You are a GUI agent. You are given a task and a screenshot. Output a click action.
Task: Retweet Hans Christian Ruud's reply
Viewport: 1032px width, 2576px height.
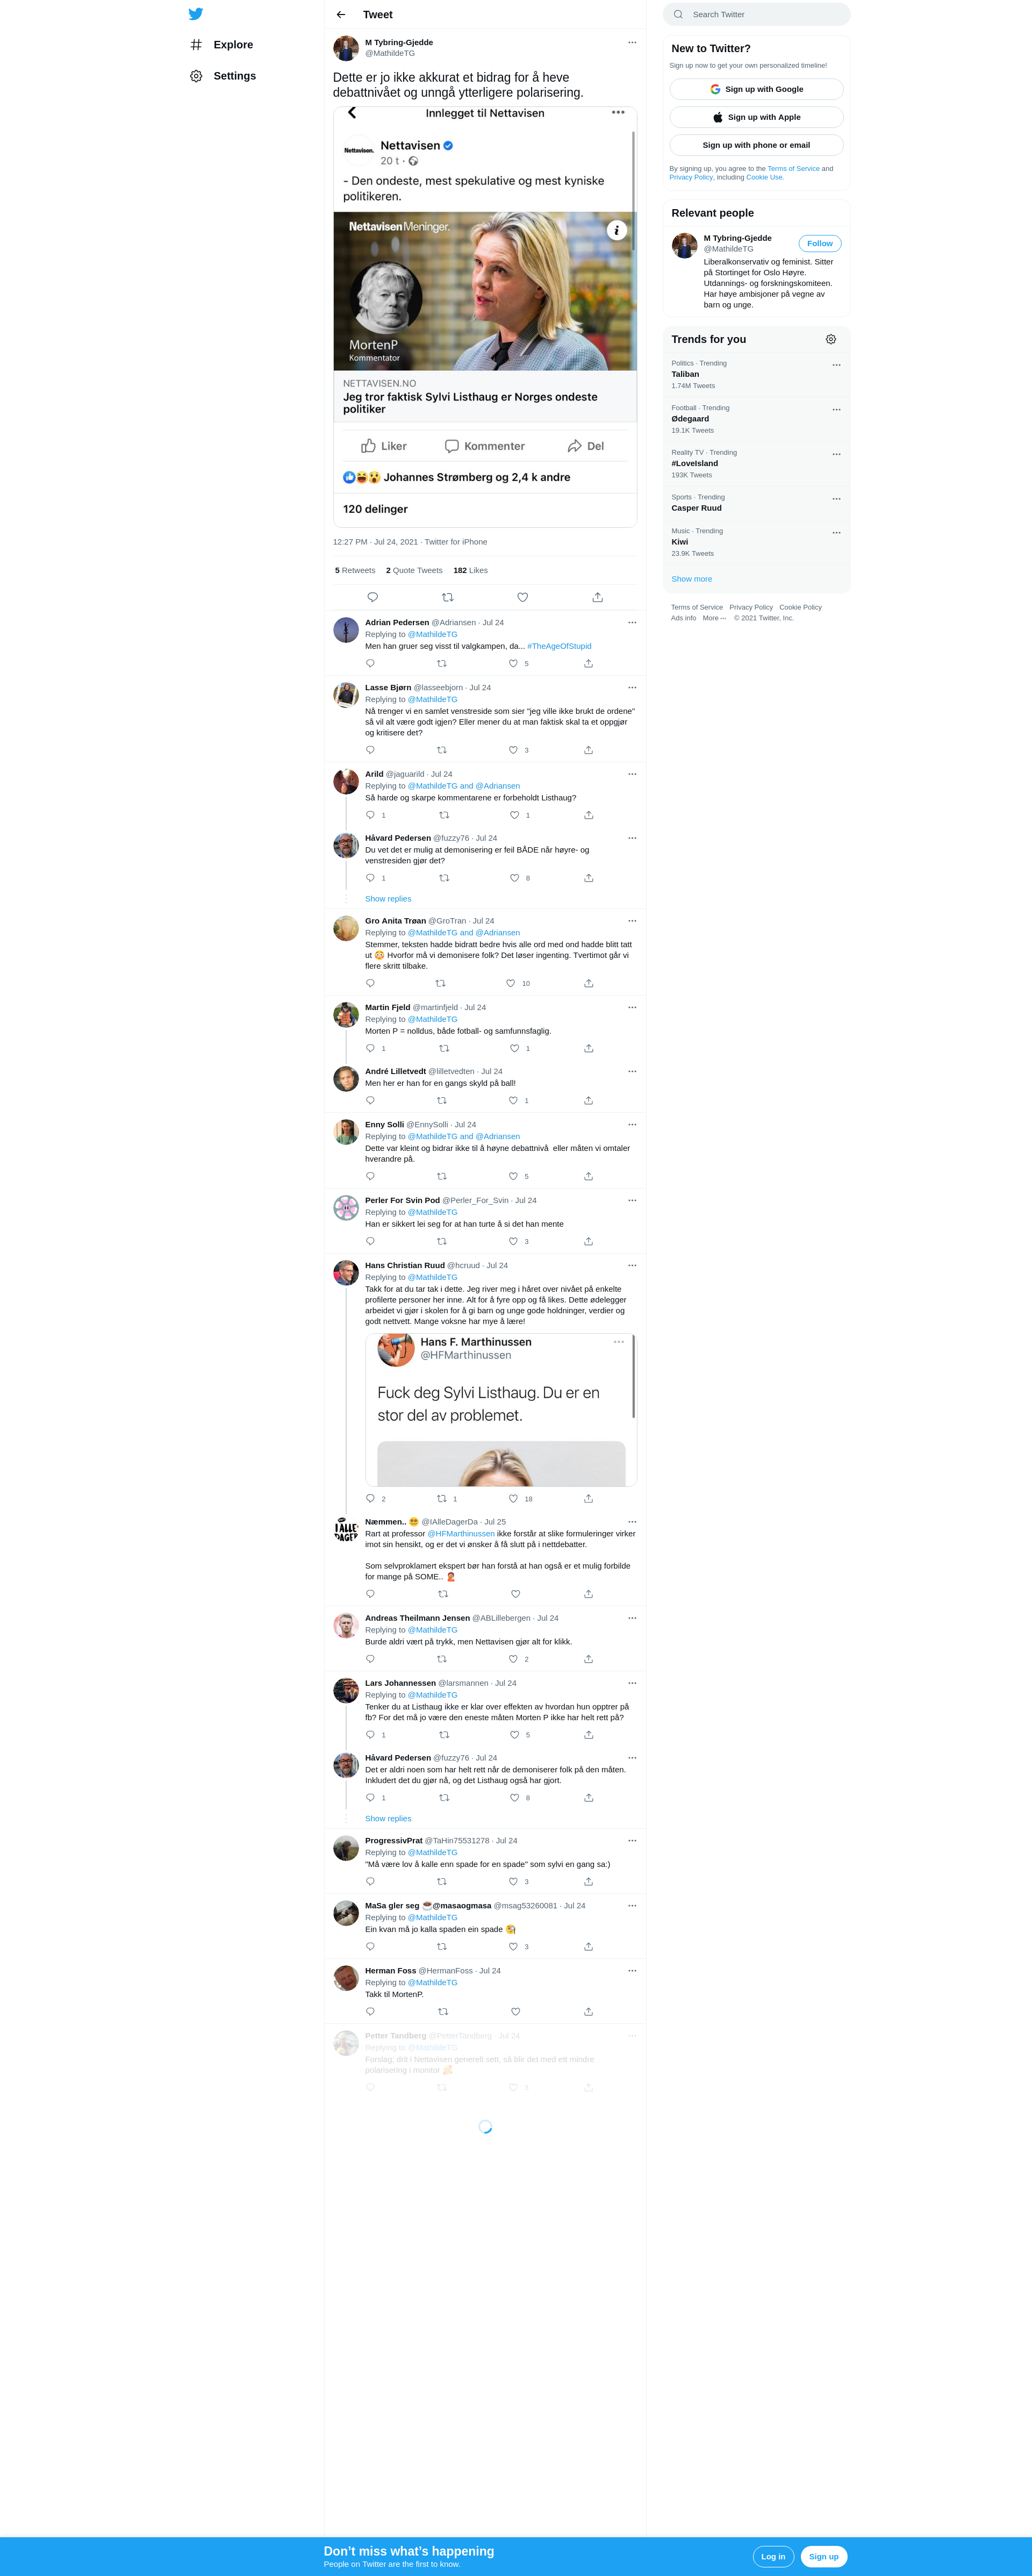(442, 1498)
